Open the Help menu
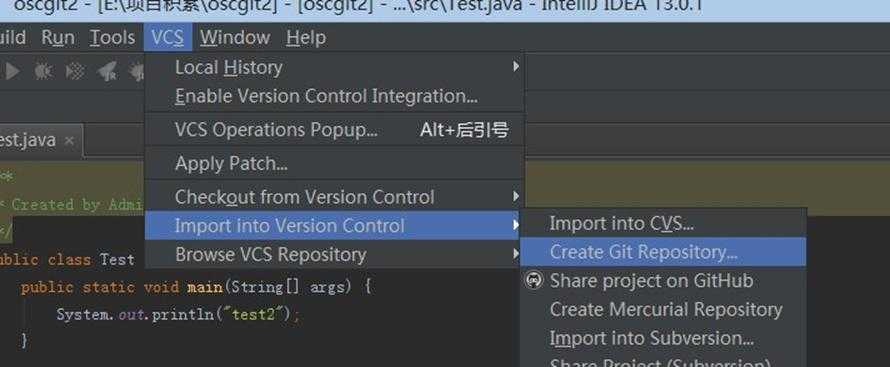 [x=306, y=37]
